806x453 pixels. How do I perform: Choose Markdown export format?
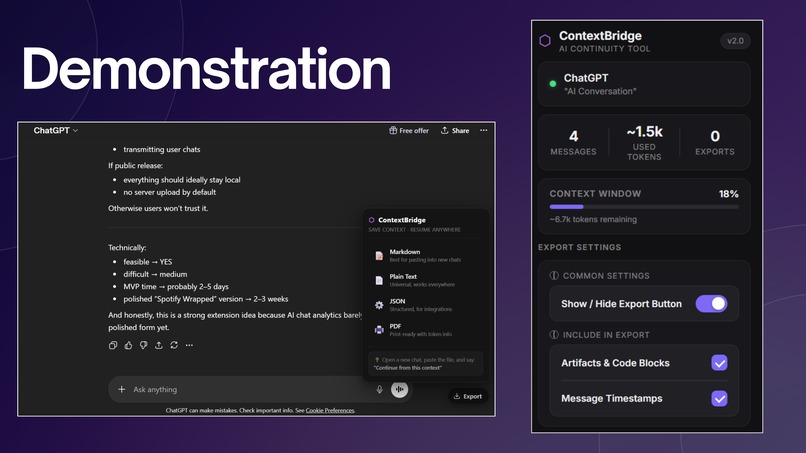[x=425, y=256]
